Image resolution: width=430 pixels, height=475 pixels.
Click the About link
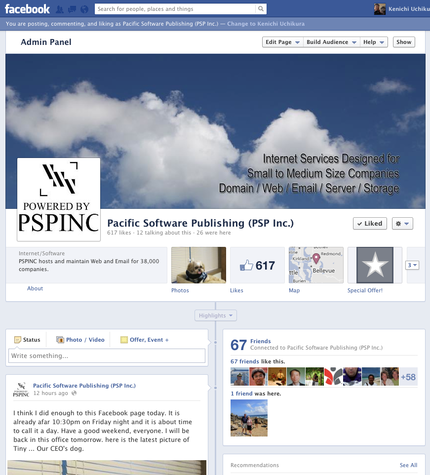(35, 288)
